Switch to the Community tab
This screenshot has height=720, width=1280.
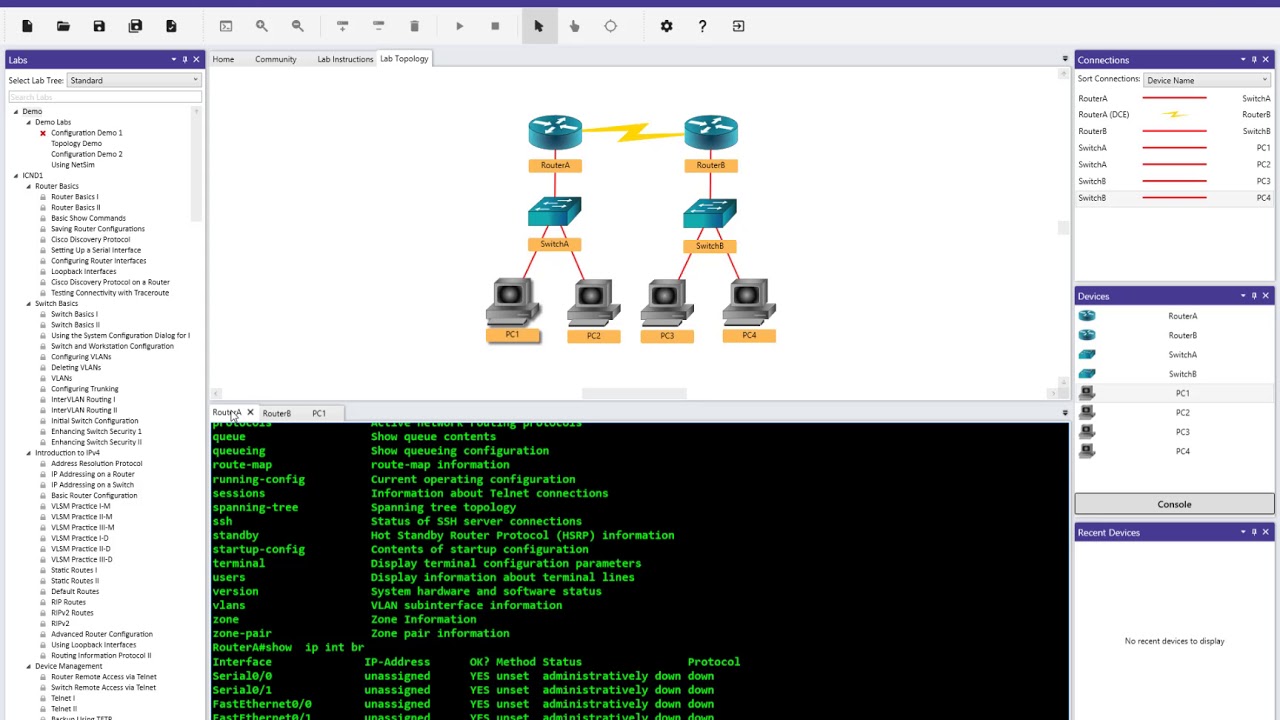pyautogui.click(x=275, y=59)
